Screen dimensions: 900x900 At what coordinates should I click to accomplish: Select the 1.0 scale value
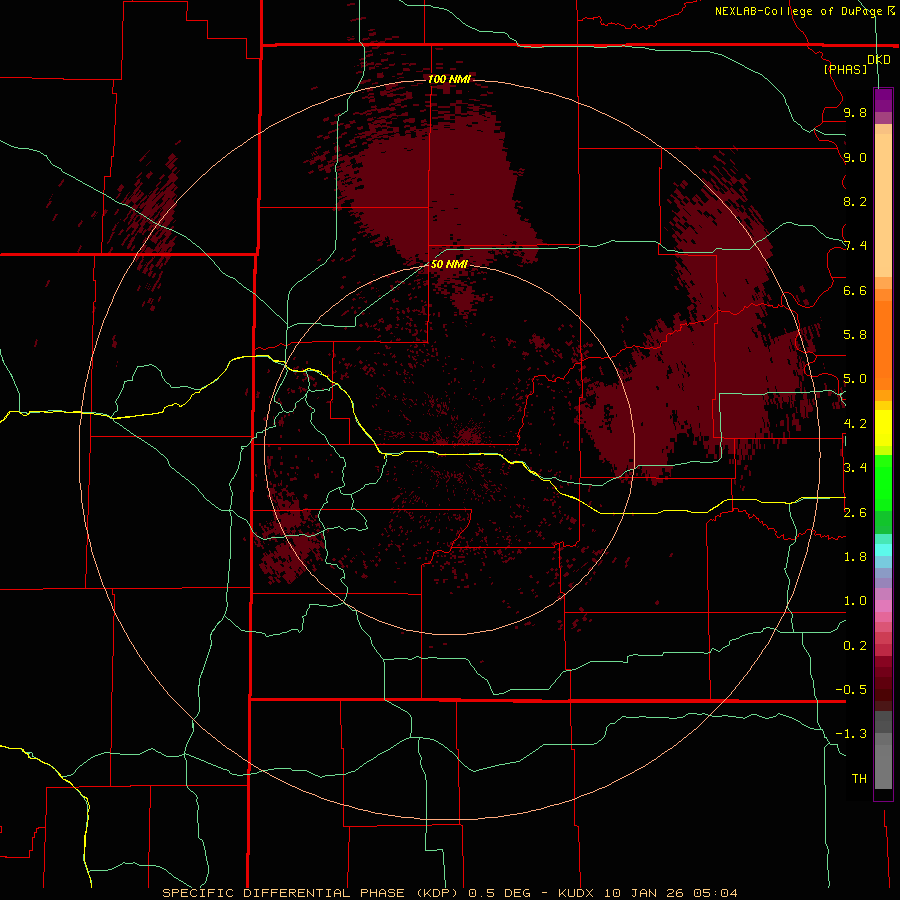(855, 601)
